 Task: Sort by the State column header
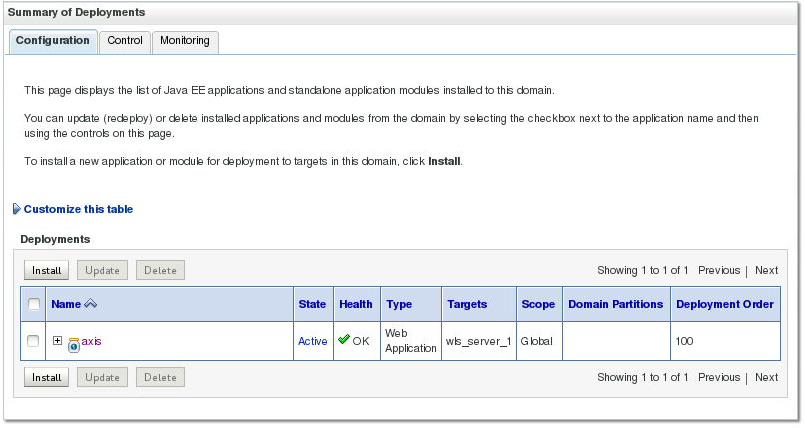(312, 304)
